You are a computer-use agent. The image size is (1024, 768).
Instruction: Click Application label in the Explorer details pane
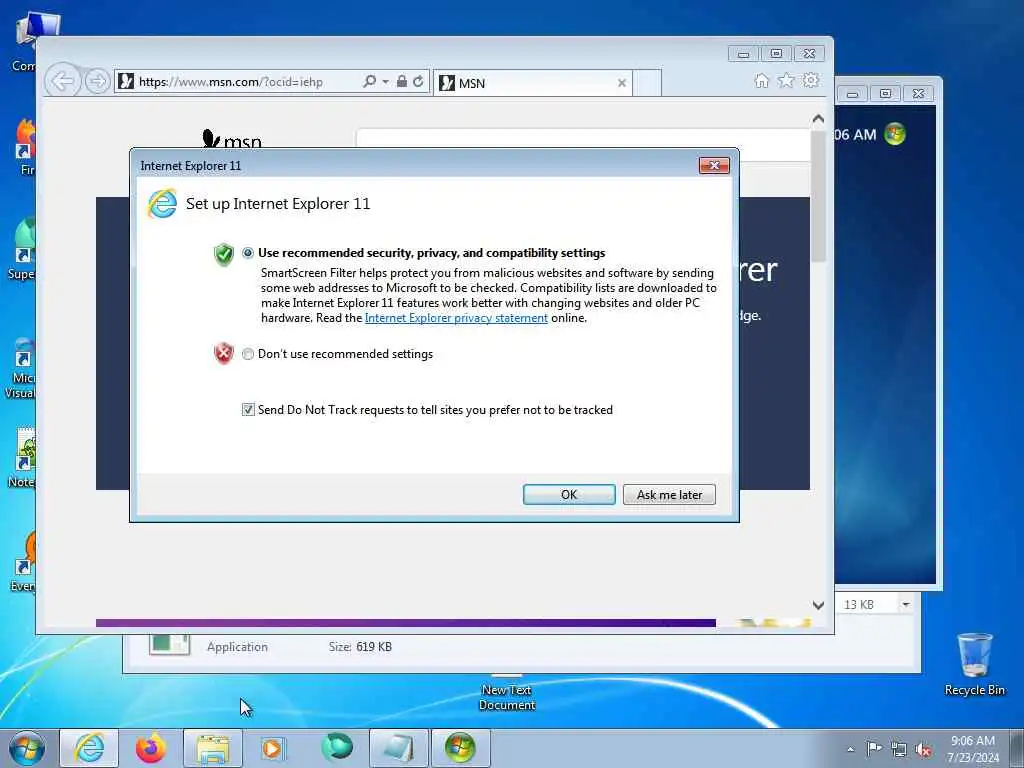point(237,647)
